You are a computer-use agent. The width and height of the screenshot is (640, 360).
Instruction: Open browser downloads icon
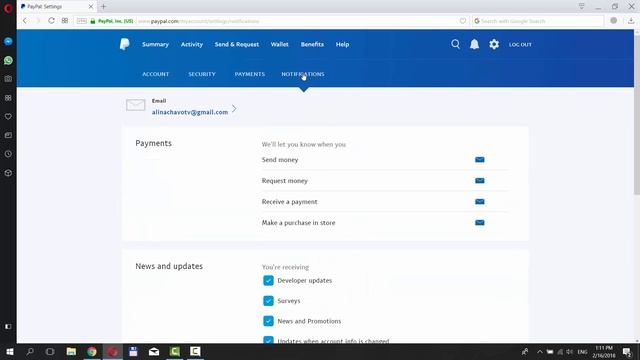click(631, 21)
